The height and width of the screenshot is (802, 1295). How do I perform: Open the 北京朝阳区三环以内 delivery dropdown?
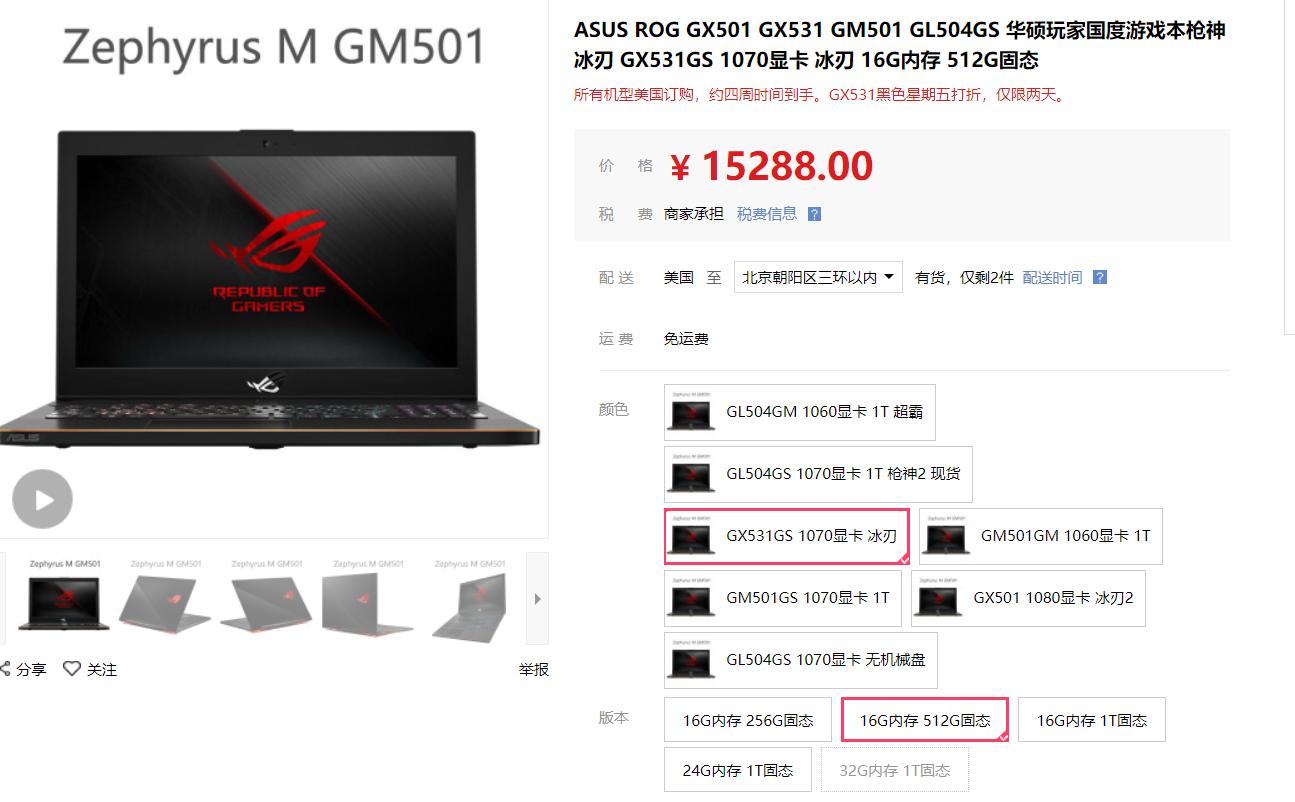818,277
